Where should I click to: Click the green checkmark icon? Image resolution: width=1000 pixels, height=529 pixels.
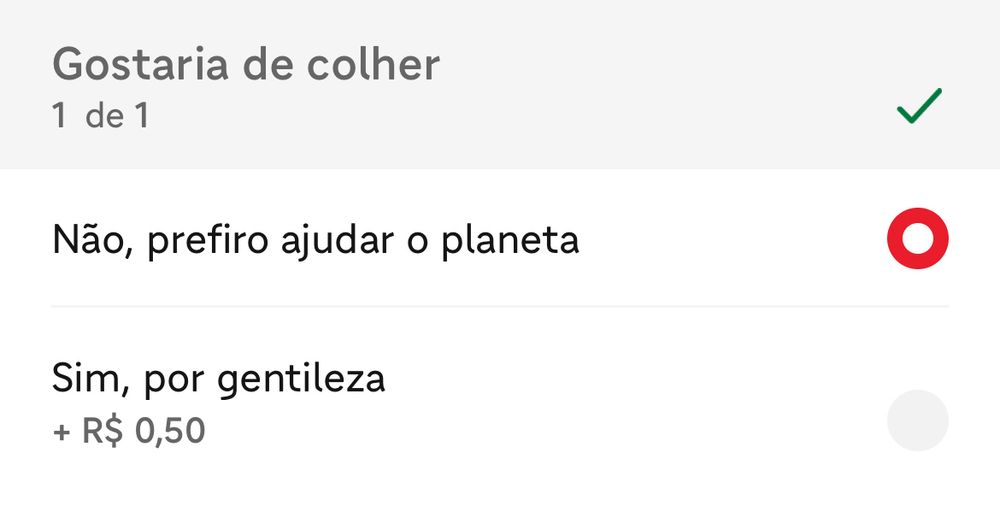(919, 106)
